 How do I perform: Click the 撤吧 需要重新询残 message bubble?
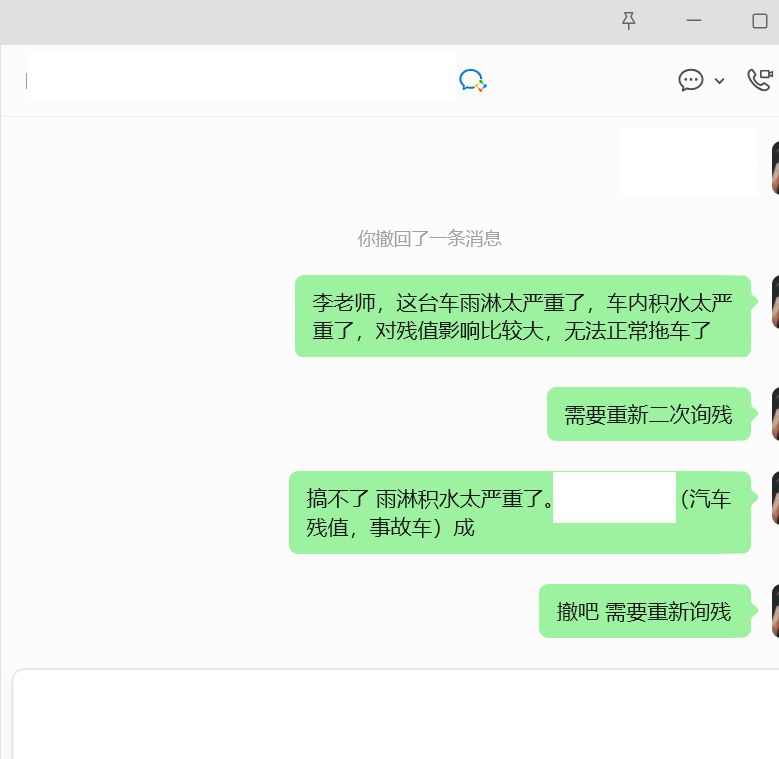pyautogui.click(x=644, y=611)
